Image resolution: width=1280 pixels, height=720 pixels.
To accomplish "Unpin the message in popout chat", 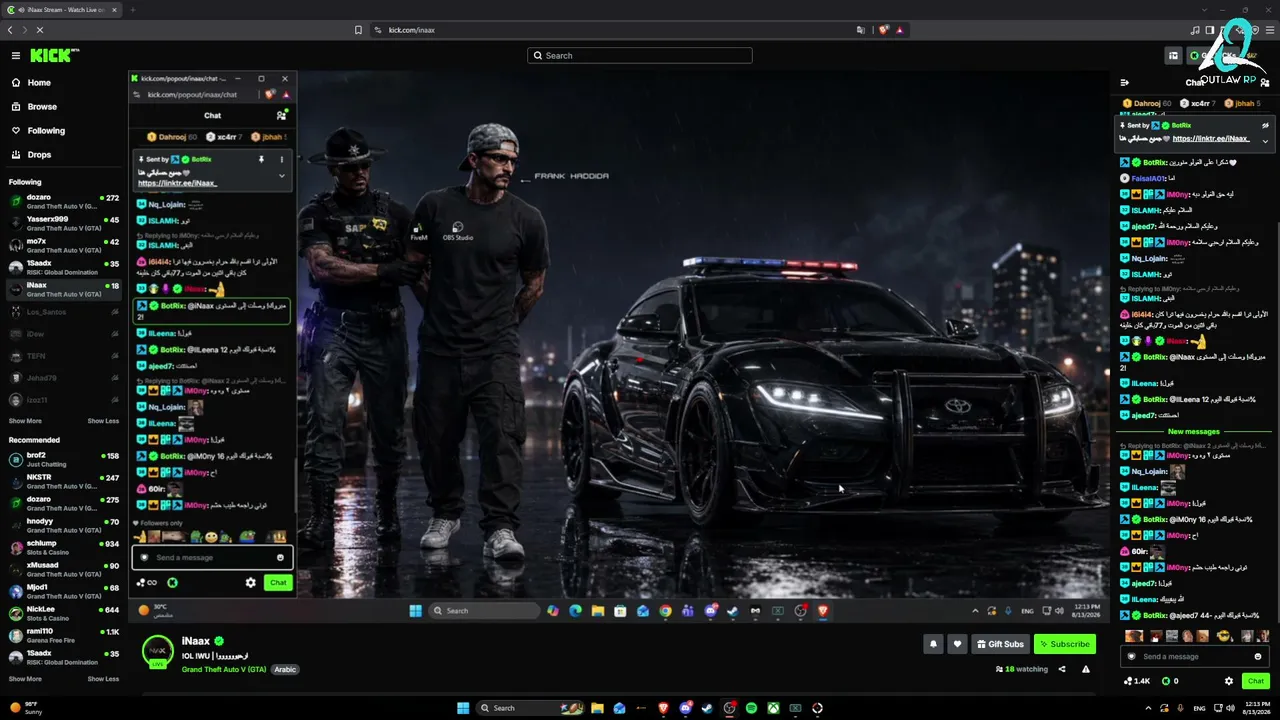I will click(x=261, y=159).
